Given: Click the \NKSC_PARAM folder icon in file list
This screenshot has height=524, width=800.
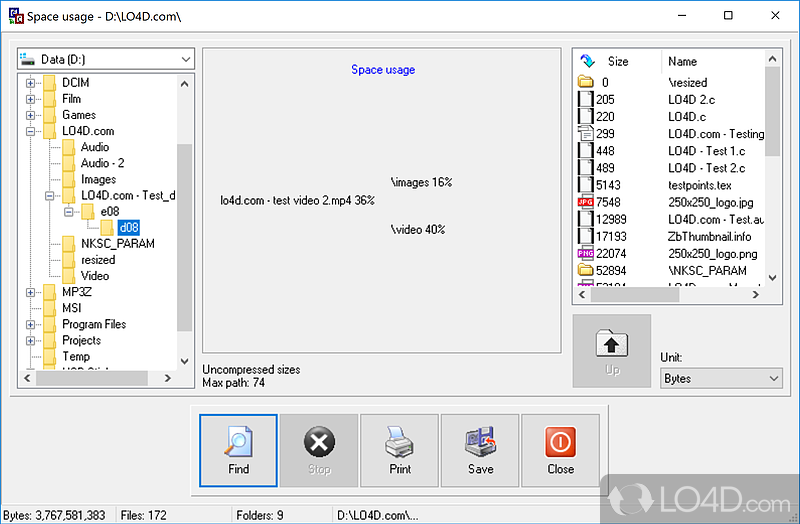Looking at the screenshot, I should [586, 270].
